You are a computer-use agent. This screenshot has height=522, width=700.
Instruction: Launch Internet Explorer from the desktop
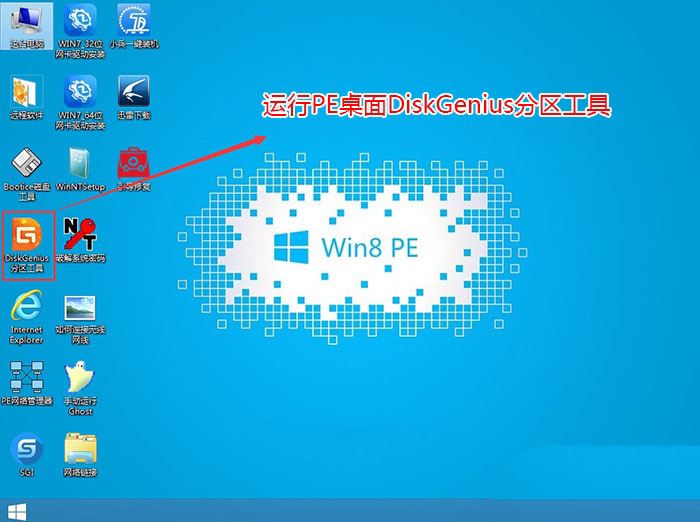[x=25, y=305]
